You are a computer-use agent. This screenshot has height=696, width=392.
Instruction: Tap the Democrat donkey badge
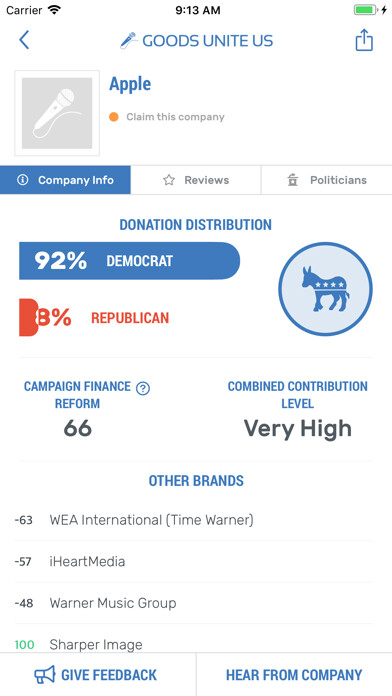point(325,289)
